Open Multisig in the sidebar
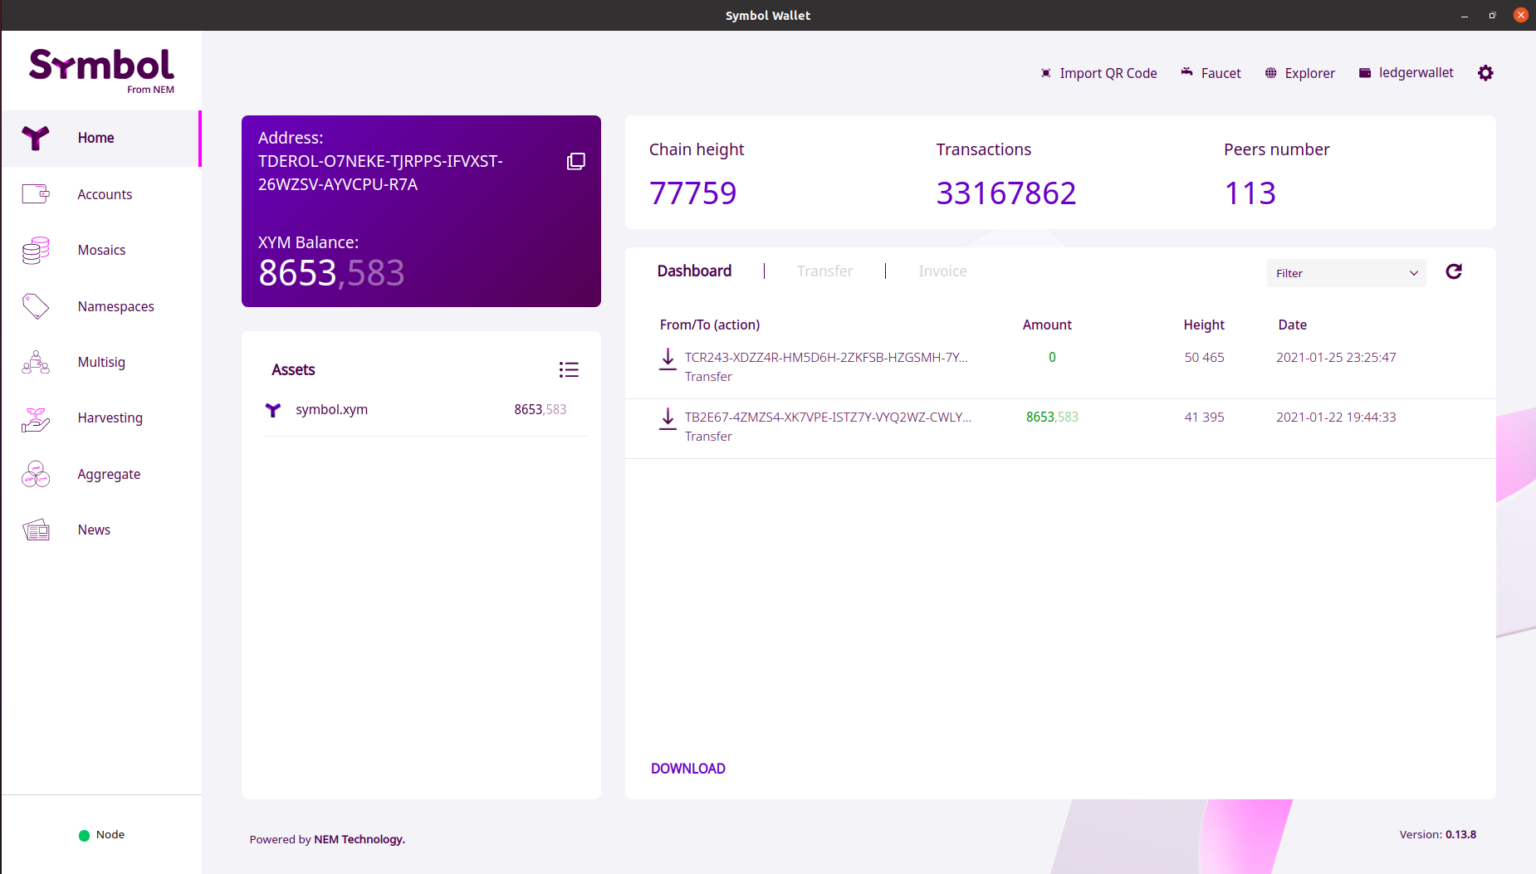 click(101, 362)
